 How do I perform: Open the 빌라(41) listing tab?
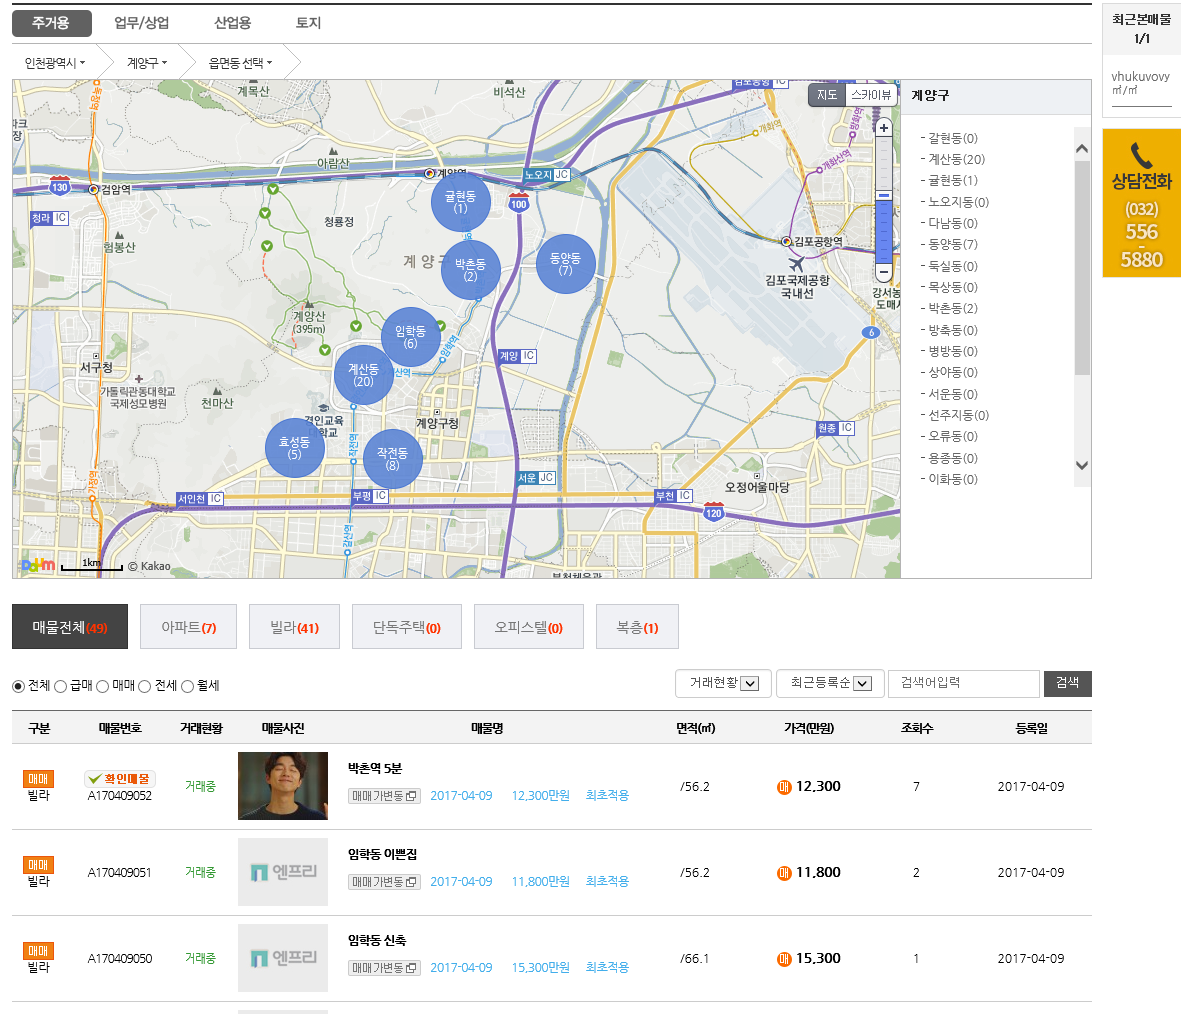click(294, 627)
